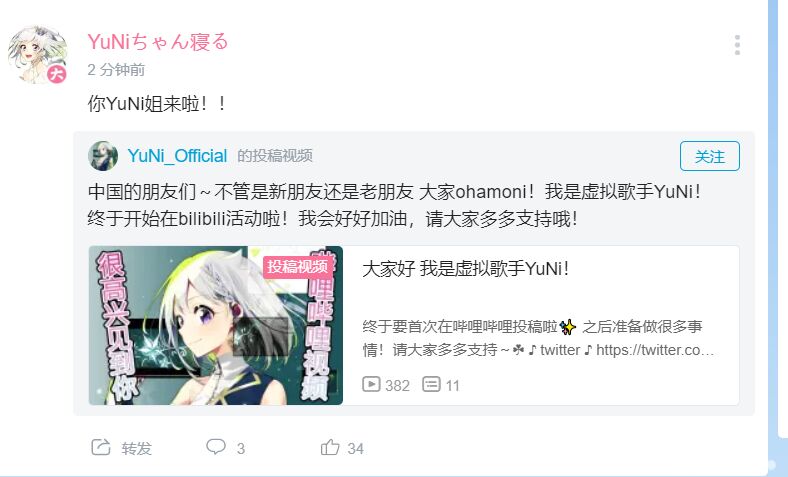Click the danmaku count icon showing 11

[x=431, y=385]
